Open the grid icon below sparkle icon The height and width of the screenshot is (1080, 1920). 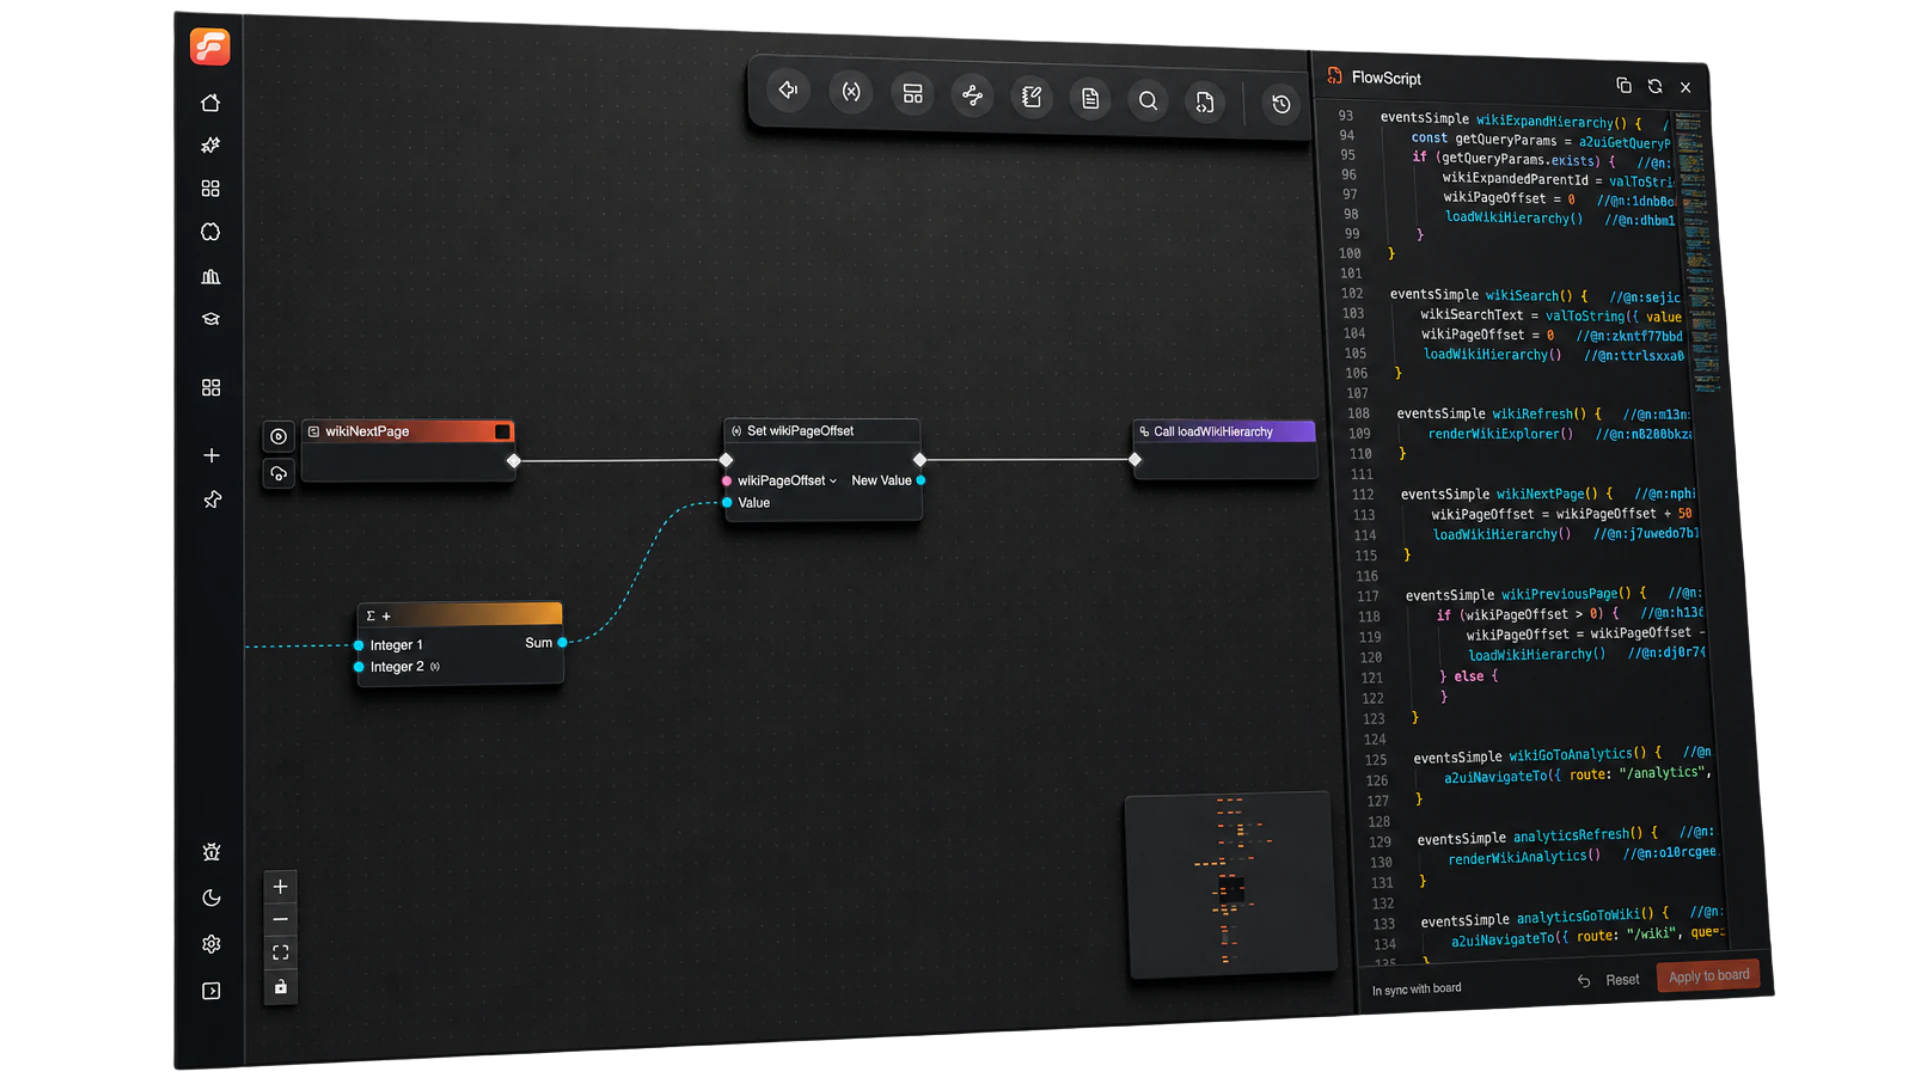pos(210,189)
